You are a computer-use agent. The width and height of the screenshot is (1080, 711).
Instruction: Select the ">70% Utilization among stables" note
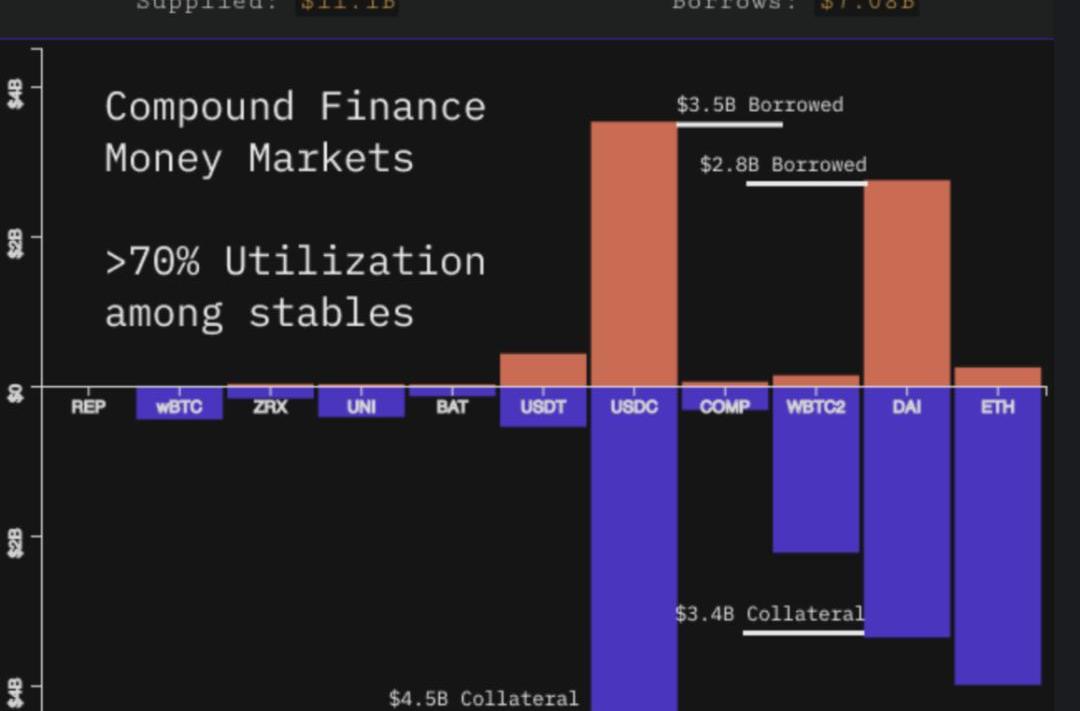click(295, 287)
